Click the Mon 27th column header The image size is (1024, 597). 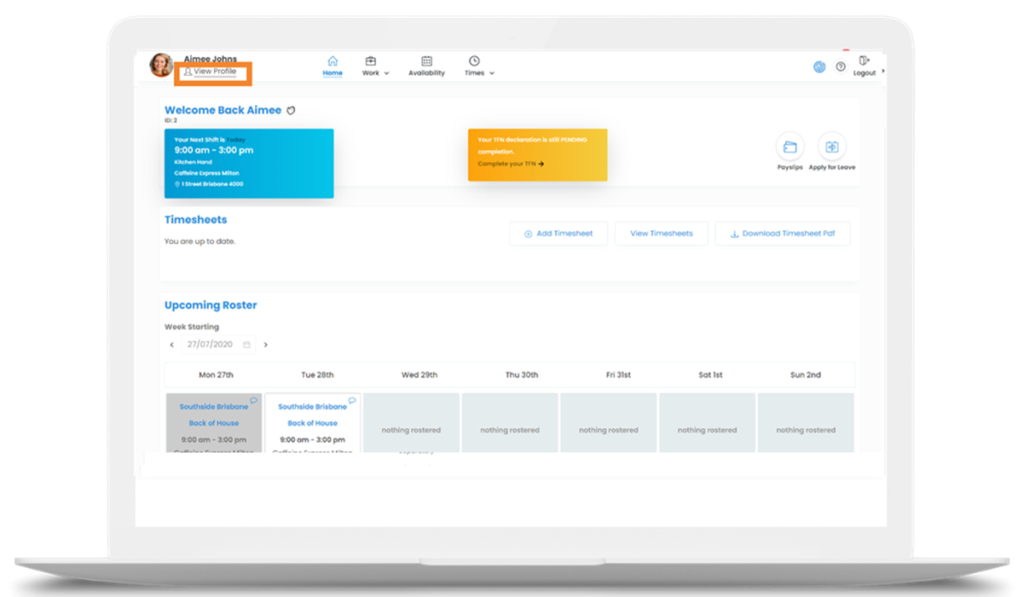point(216,375)
